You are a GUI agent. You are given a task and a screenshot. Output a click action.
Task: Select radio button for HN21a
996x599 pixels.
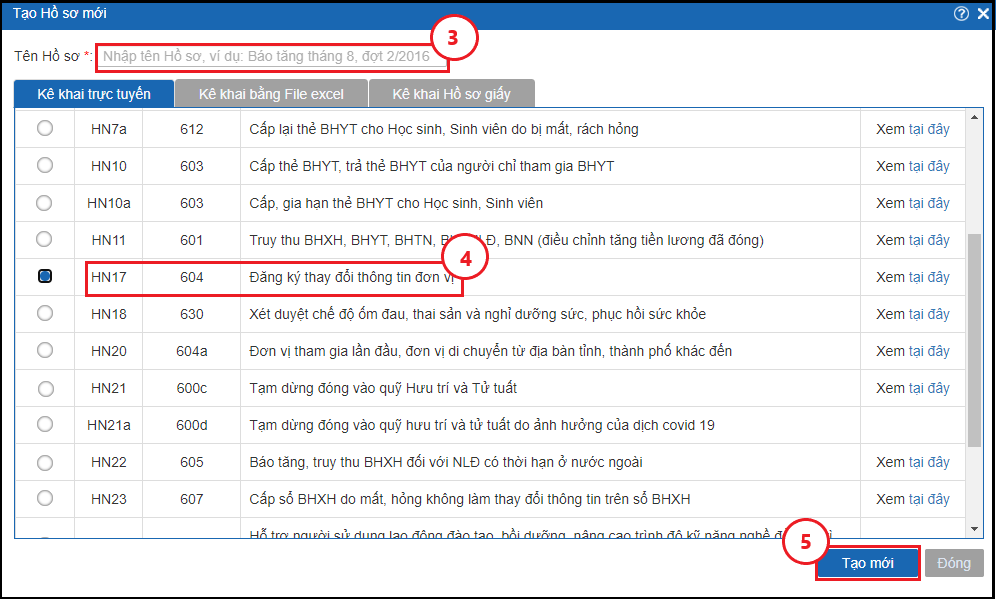pos(45,424)
